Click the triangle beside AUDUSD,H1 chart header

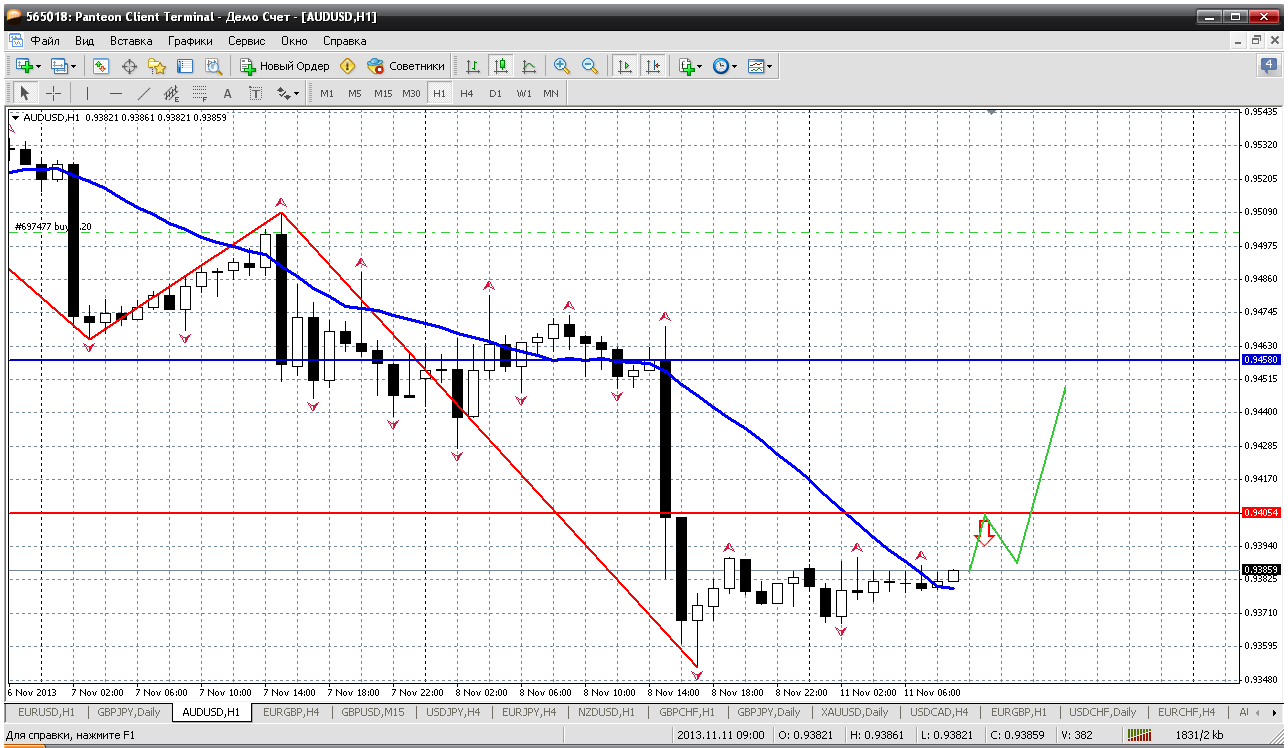click(x=15, y=118)
